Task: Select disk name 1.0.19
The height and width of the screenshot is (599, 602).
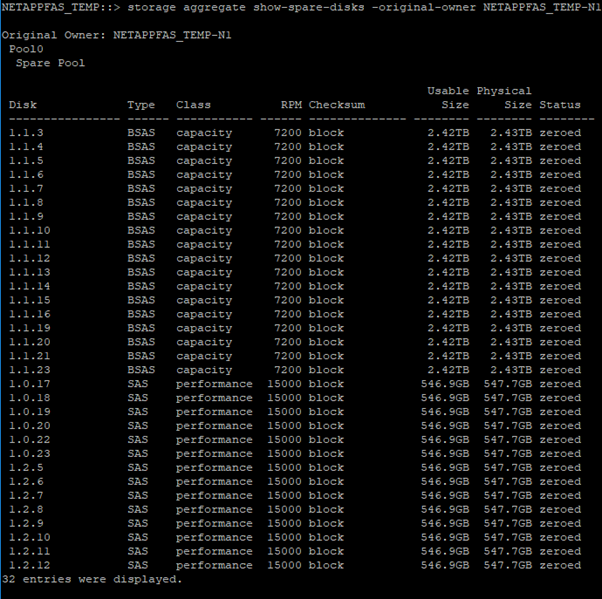Action: (x=30, y=412)
